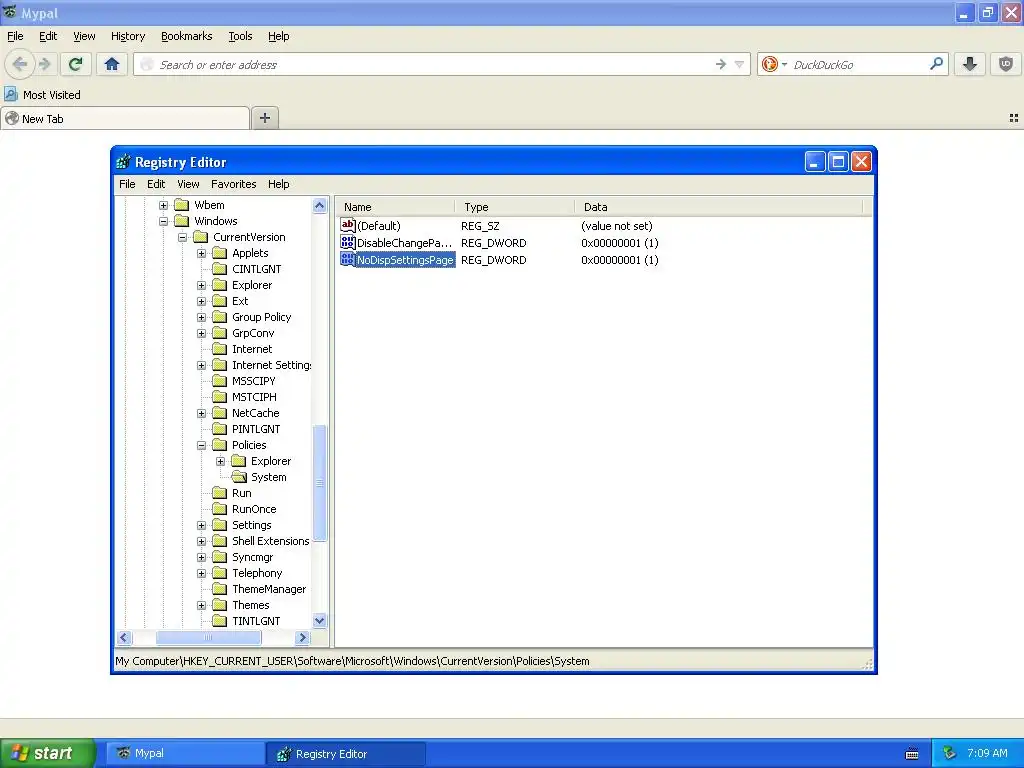The width and height of the screenshot is (1024, 768).
Task: Click the DuckDuckGo search magnifier icon
Action: (x=936, y=64)
